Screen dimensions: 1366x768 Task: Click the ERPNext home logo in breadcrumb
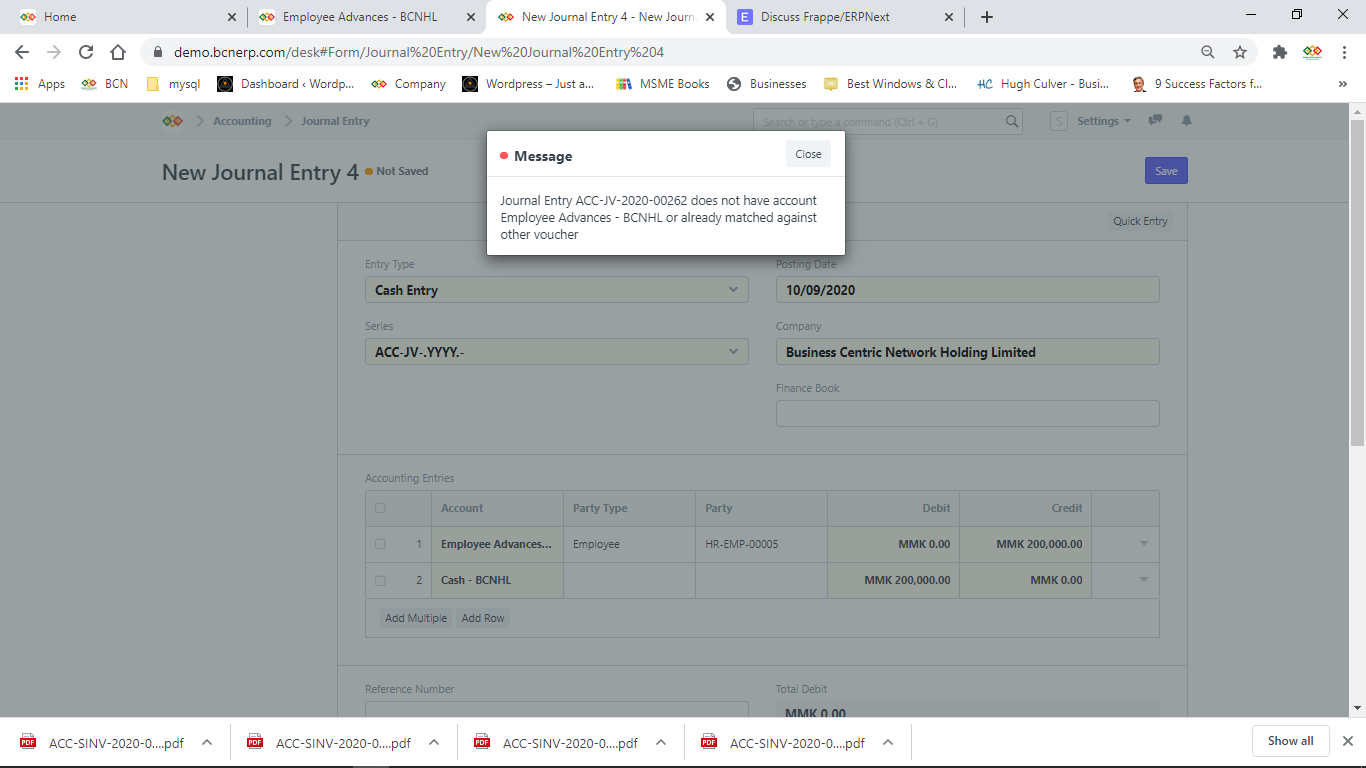tap(172, 121)
